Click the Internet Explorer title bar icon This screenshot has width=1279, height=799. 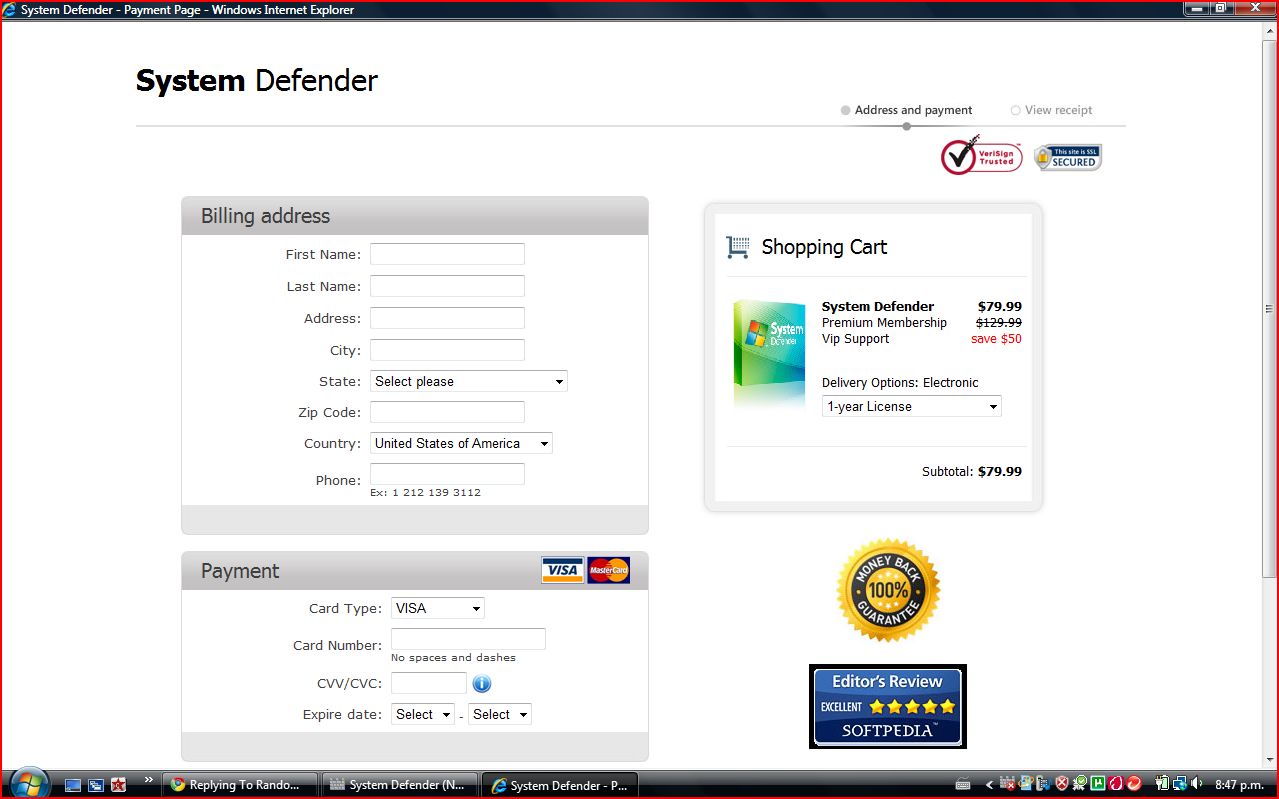coord(10,10)
